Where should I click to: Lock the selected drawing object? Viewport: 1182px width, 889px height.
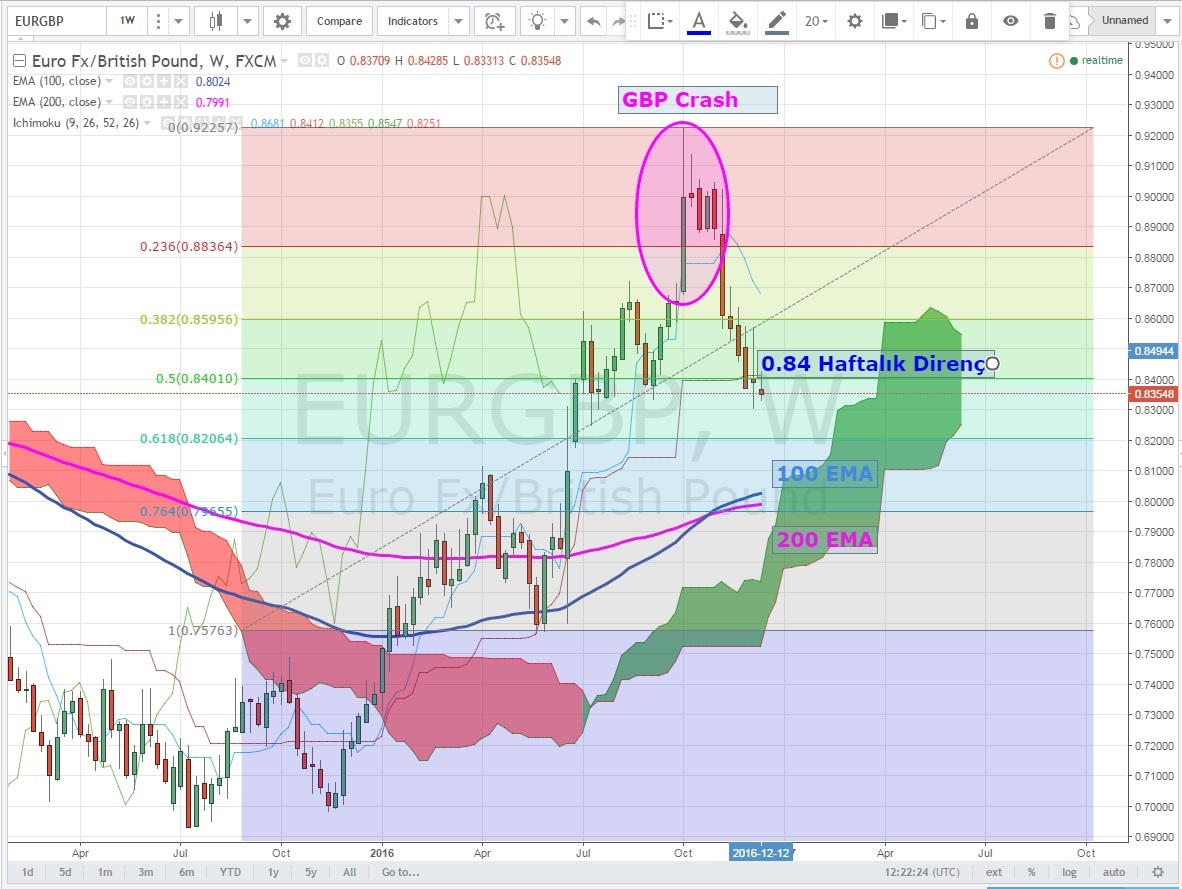[972, 21]
